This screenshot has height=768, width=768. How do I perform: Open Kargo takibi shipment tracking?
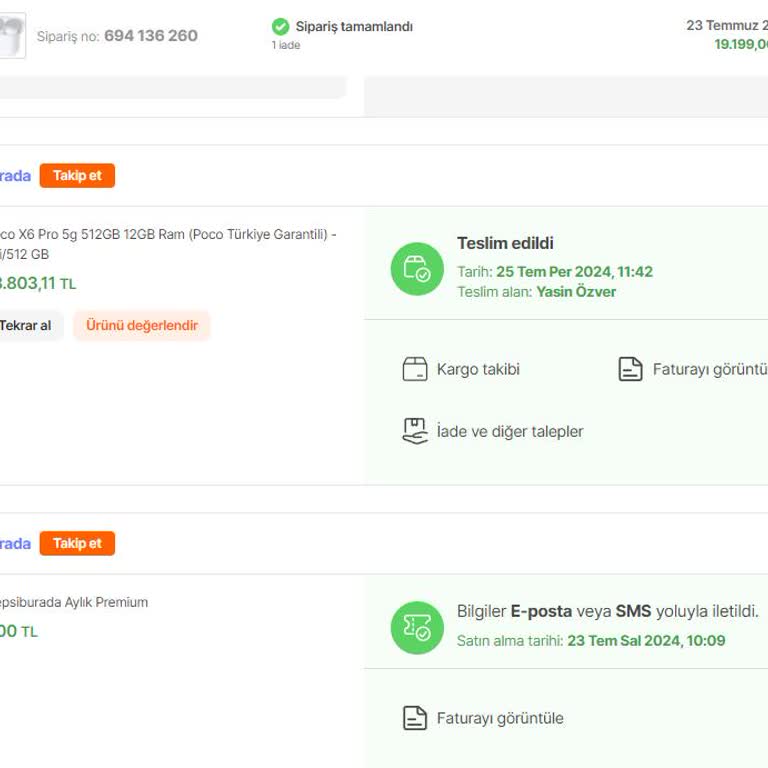(x=478, y=369)
